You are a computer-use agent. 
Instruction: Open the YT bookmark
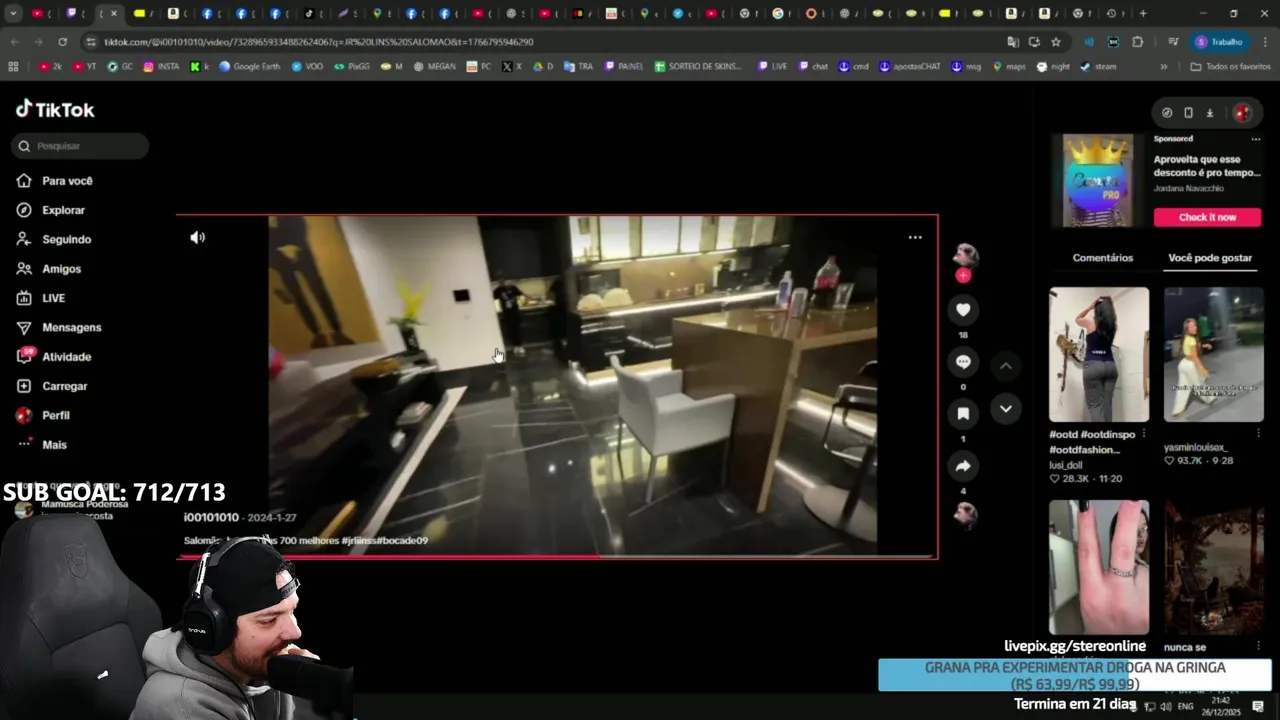click(85, 66)
